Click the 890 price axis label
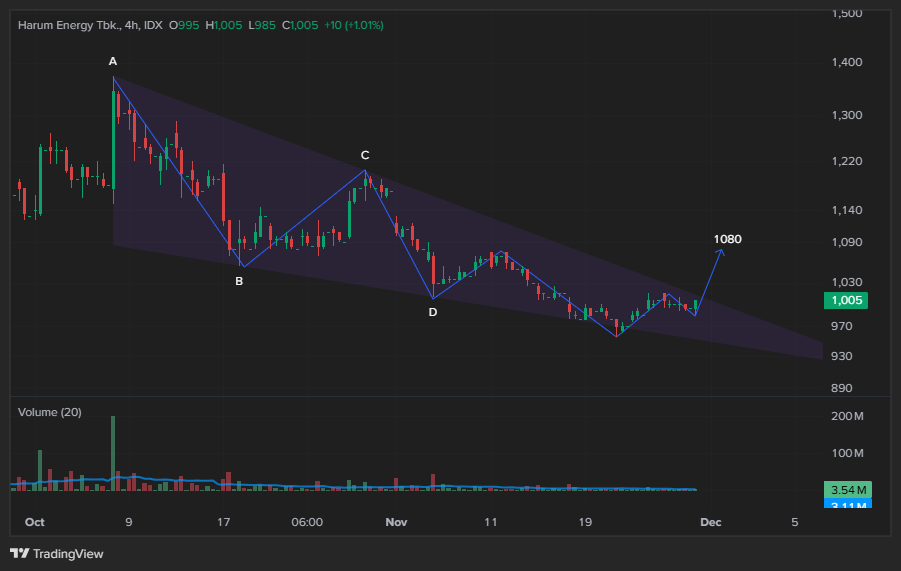This screenshot has height=571, width=901. 842,388
